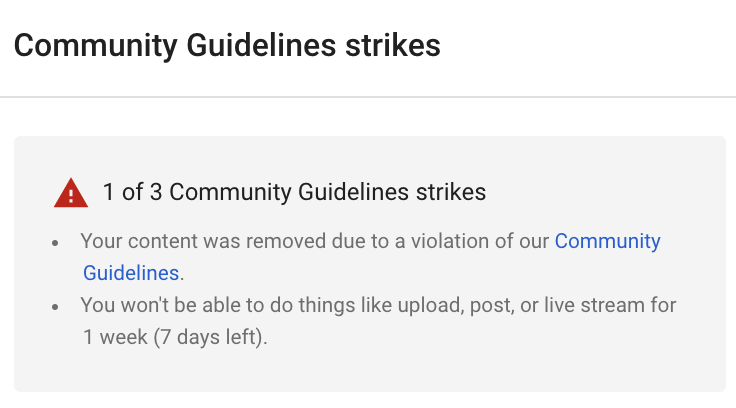The height and width of the screenshot is (408, 736).
Task: Select the "Community Guidelines strikes" page heading
Action: (x=227, y=46)
